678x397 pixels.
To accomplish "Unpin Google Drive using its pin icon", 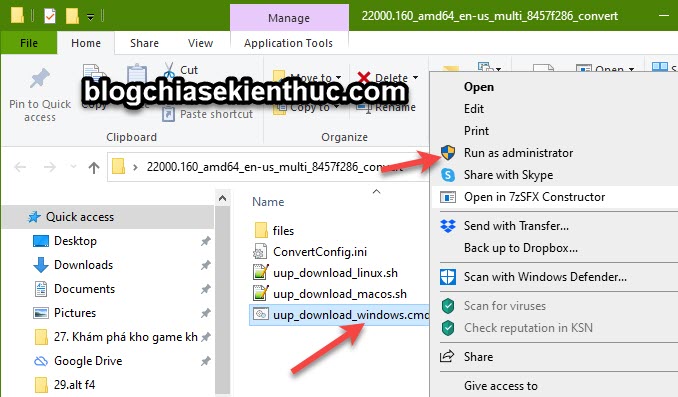I will pos(206,361).
